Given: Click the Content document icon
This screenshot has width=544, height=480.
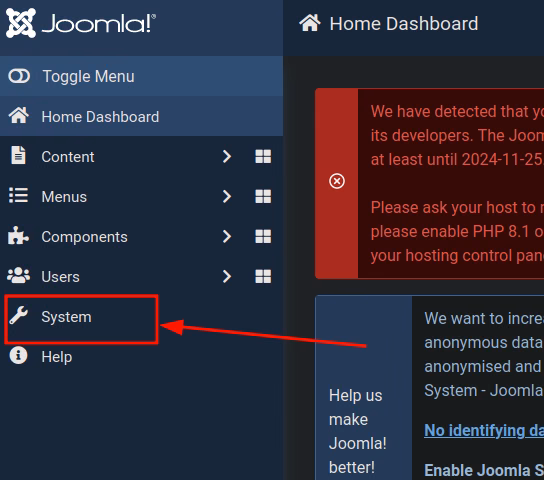Looking at the screenshot, I should tap(18, 155).
